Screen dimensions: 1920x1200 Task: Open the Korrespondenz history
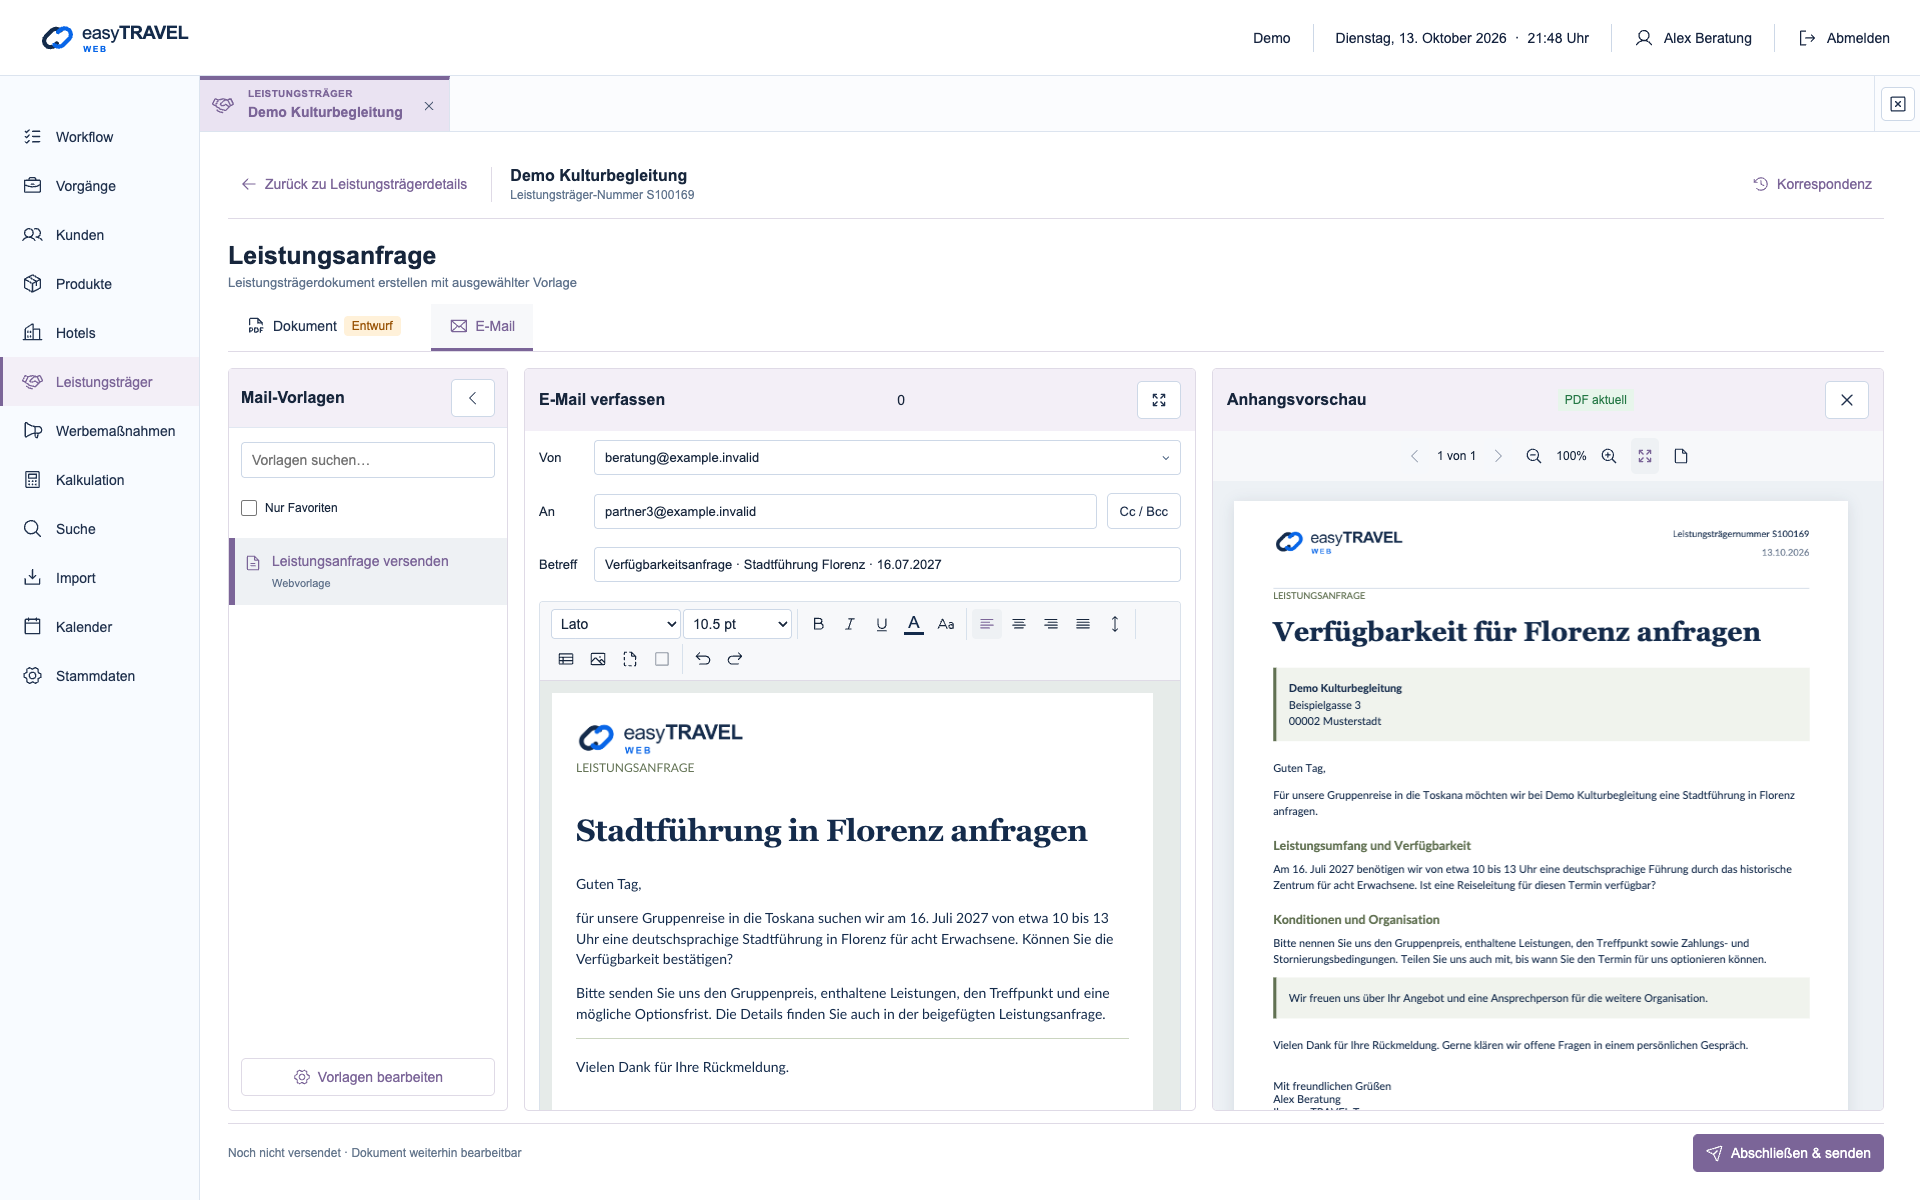click(x=1812, y=184)
